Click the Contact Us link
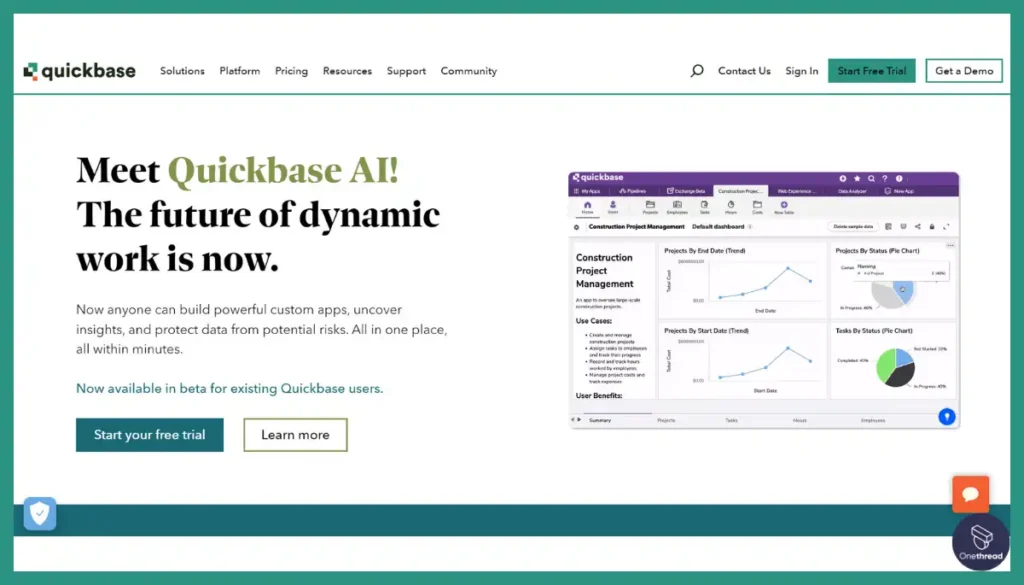1024x585 pixels. pyautogui.click(x=744, y=71)
